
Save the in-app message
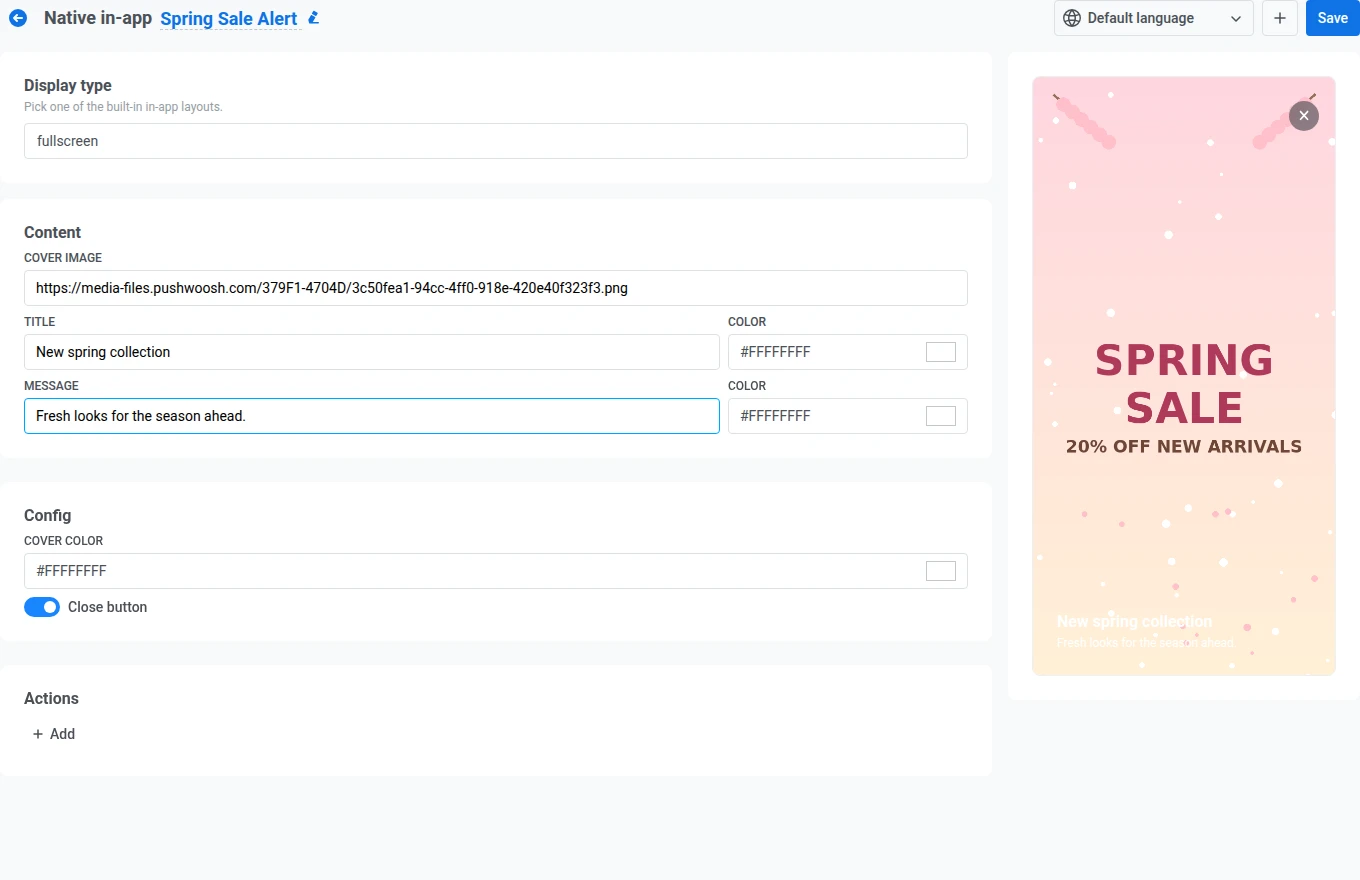tap(1332, 18)
